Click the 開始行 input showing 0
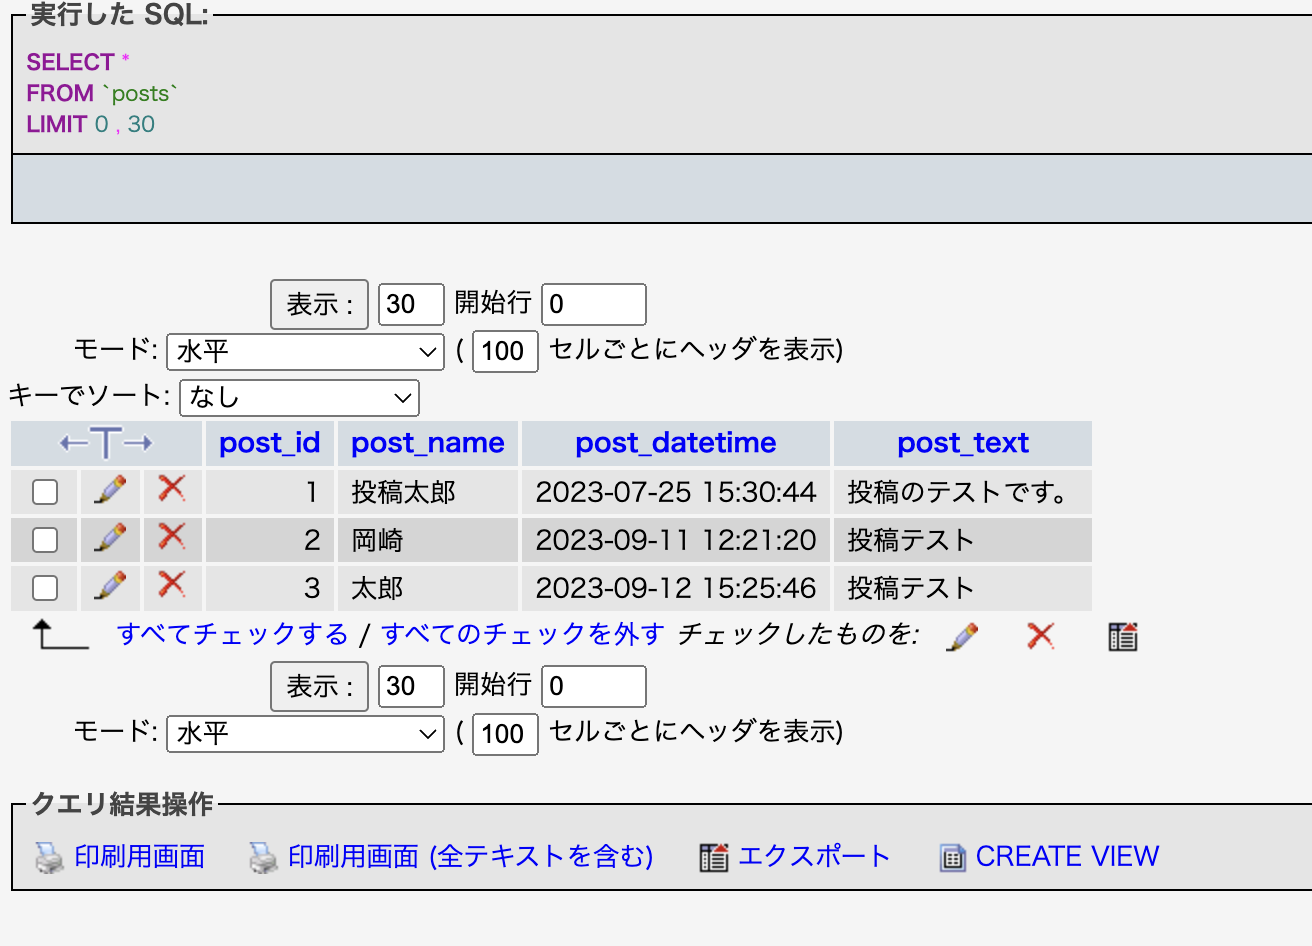The width and height of the screenshot is (1312, 946). point(593,304)
